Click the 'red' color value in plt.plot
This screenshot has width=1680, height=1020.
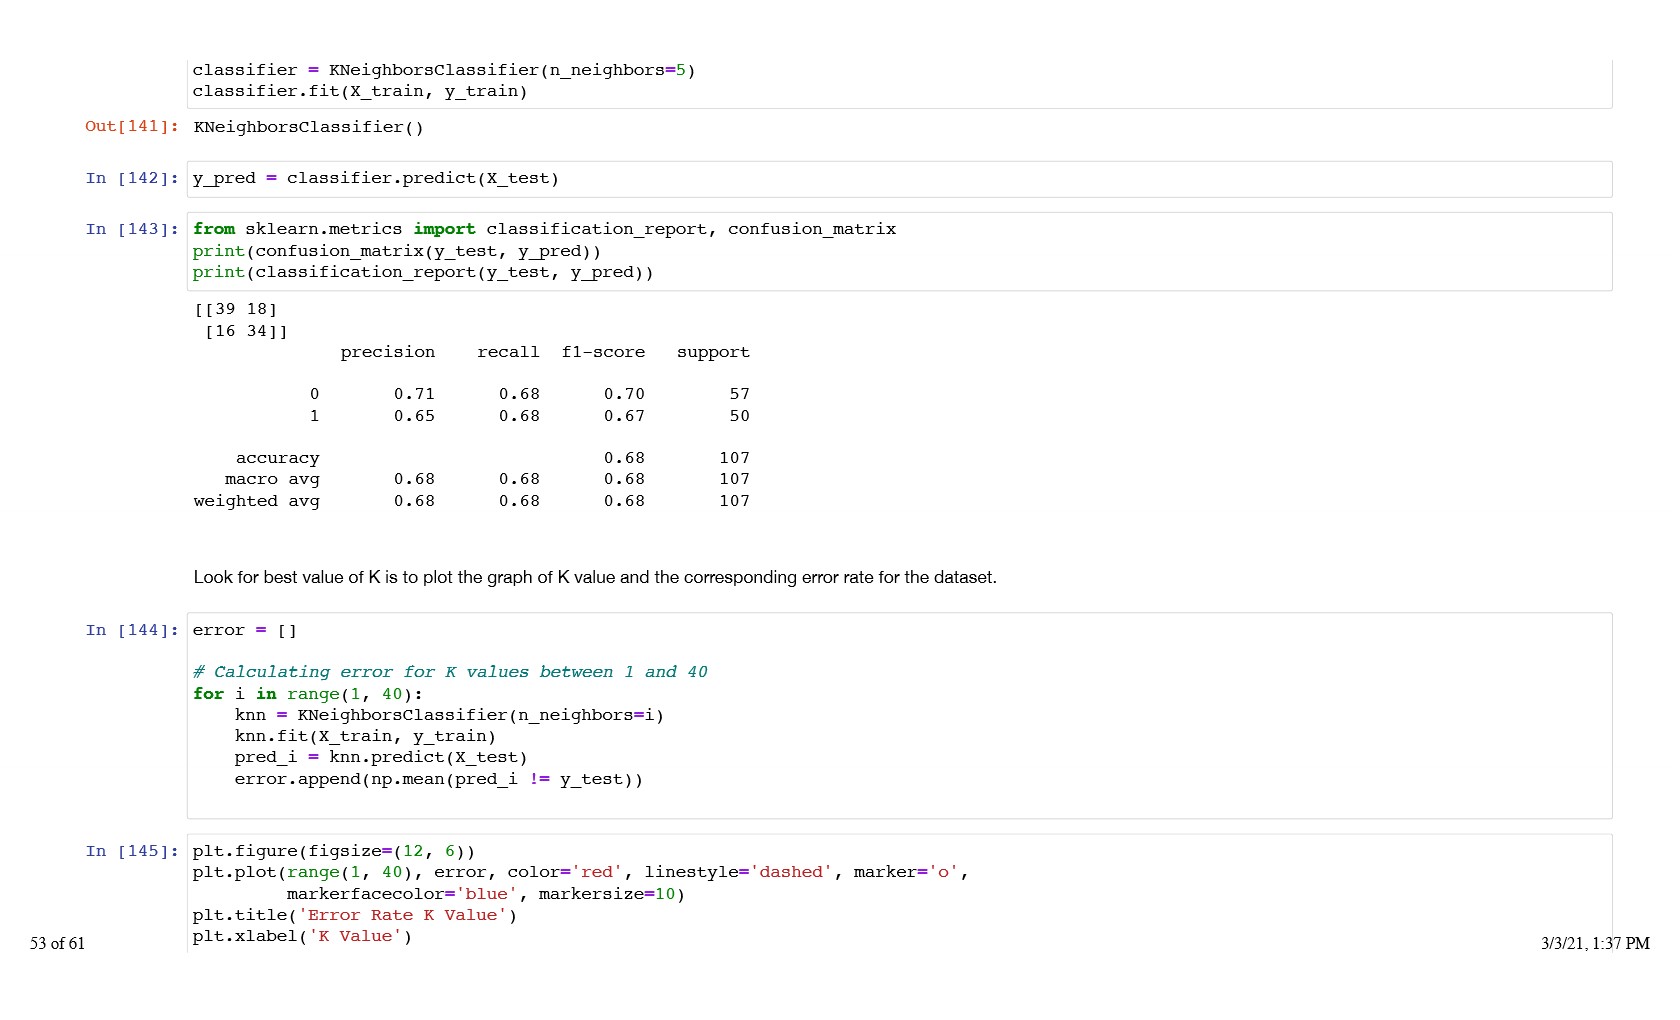(x=596, y=872)
